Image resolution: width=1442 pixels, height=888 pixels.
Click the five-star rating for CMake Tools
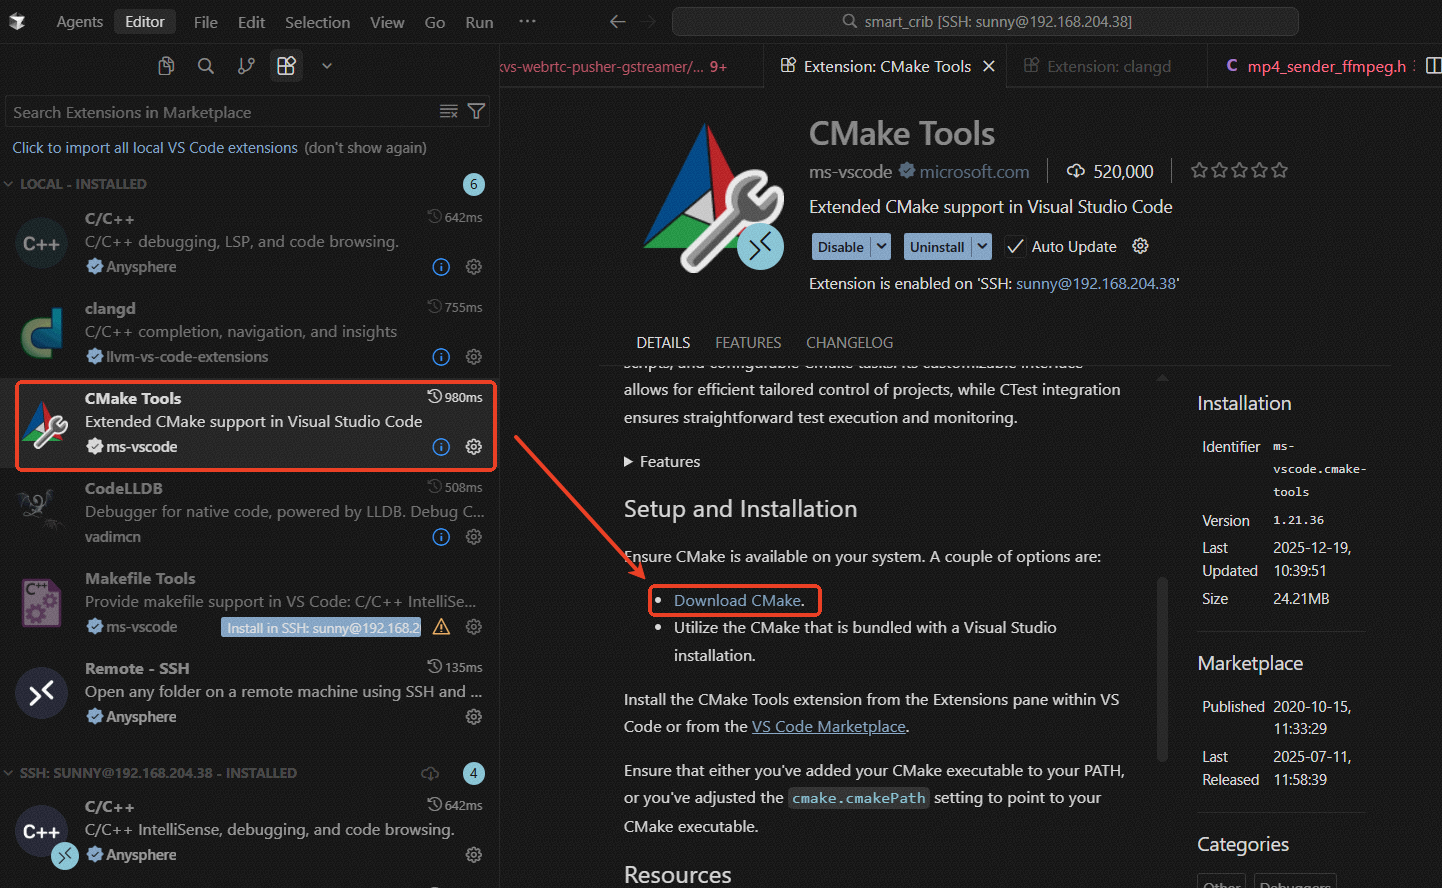point(1239,171)
